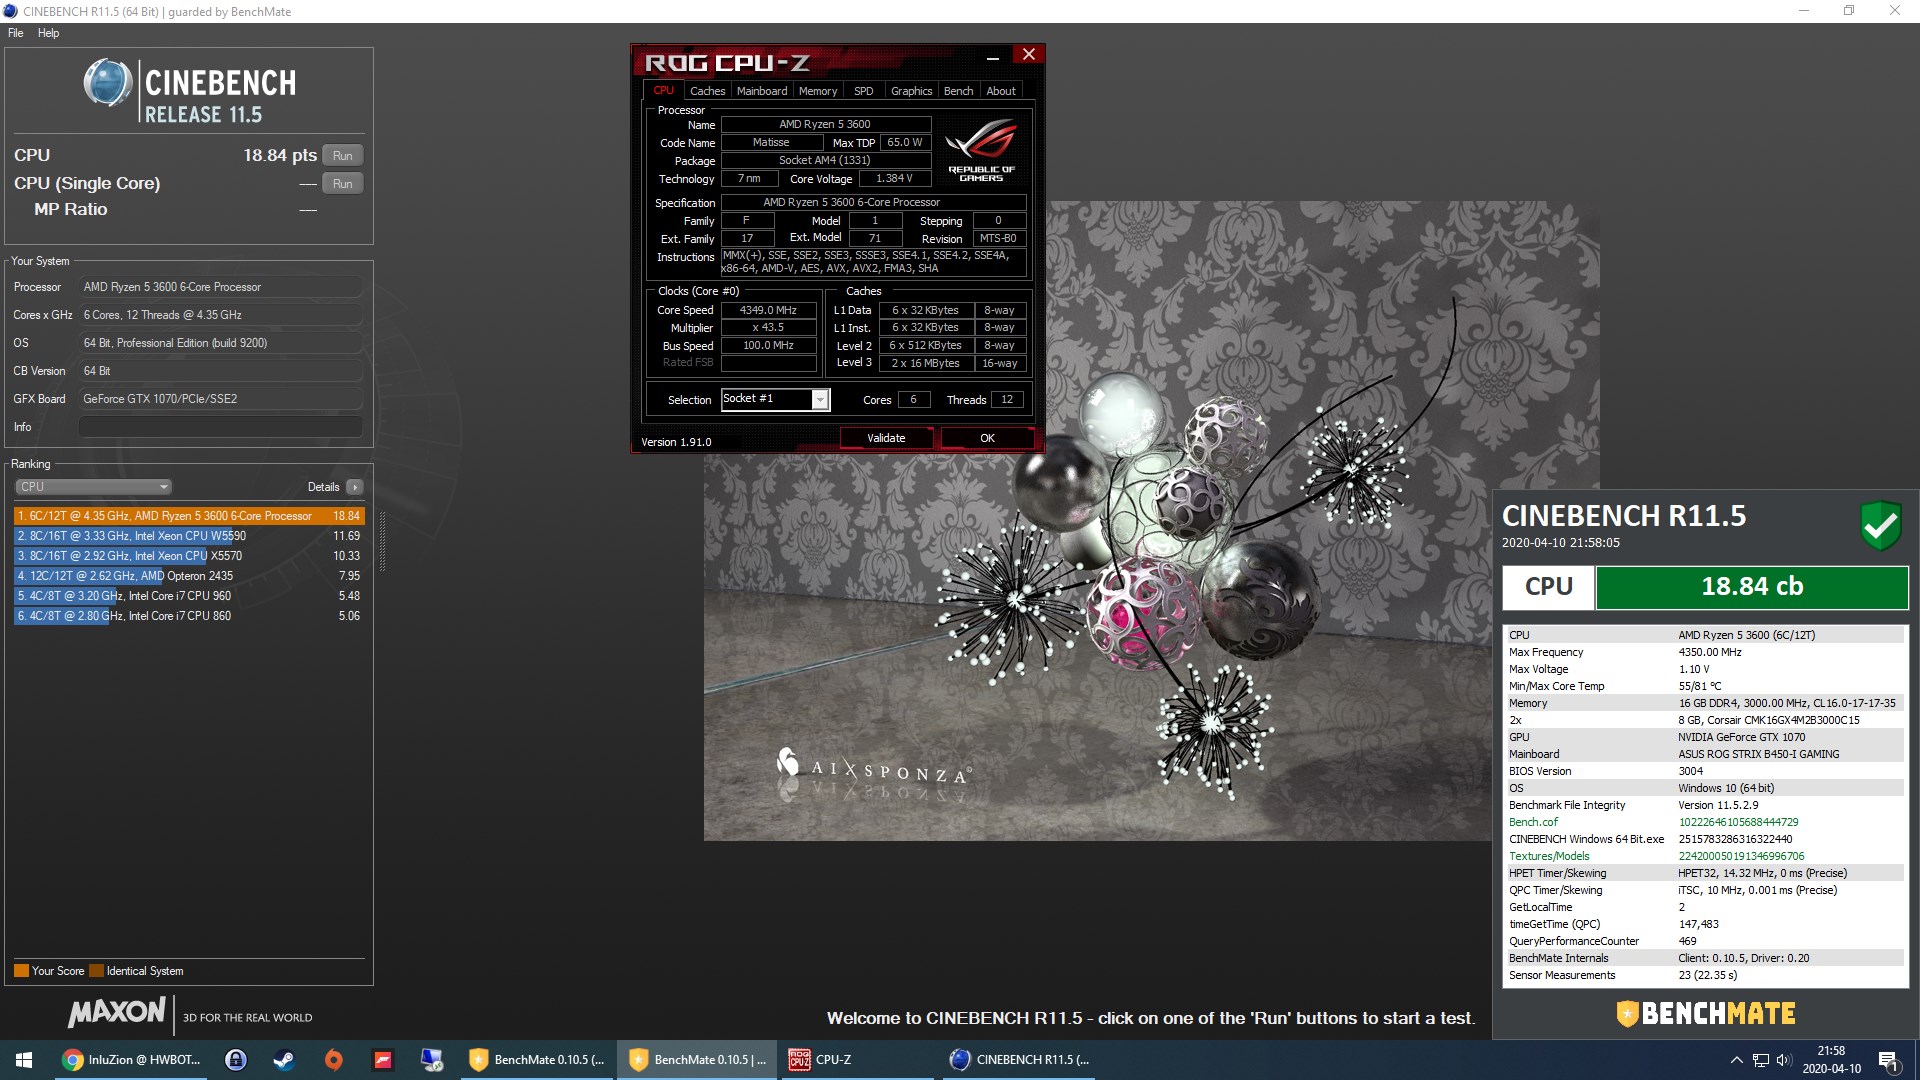Image resolution: width=1920 pixels, height=1080 pixels.
Task: Select the Xeon X5570 ranking entry
Action: click(x=189, y=556)
